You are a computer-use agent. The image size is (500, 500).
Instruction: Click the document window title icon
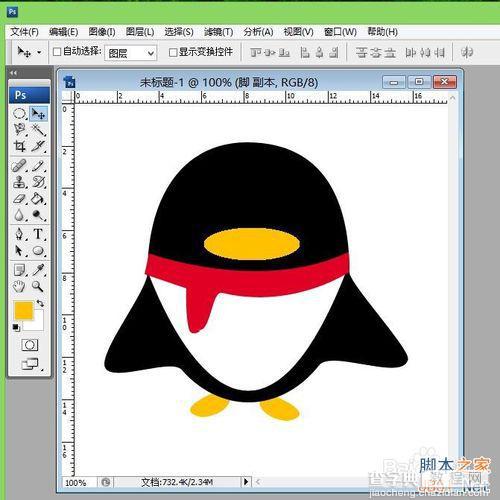(70, 82)
